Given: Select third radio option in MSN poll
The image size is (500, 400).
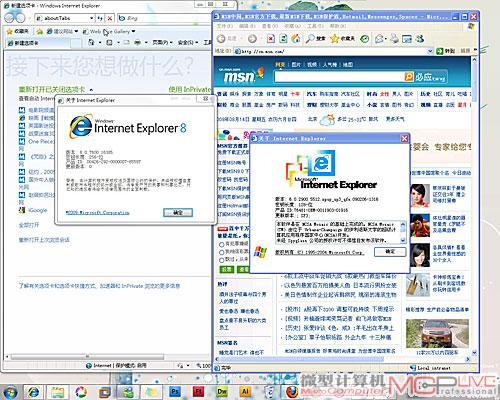Looking at the screenshot, I should coord(221,260).
